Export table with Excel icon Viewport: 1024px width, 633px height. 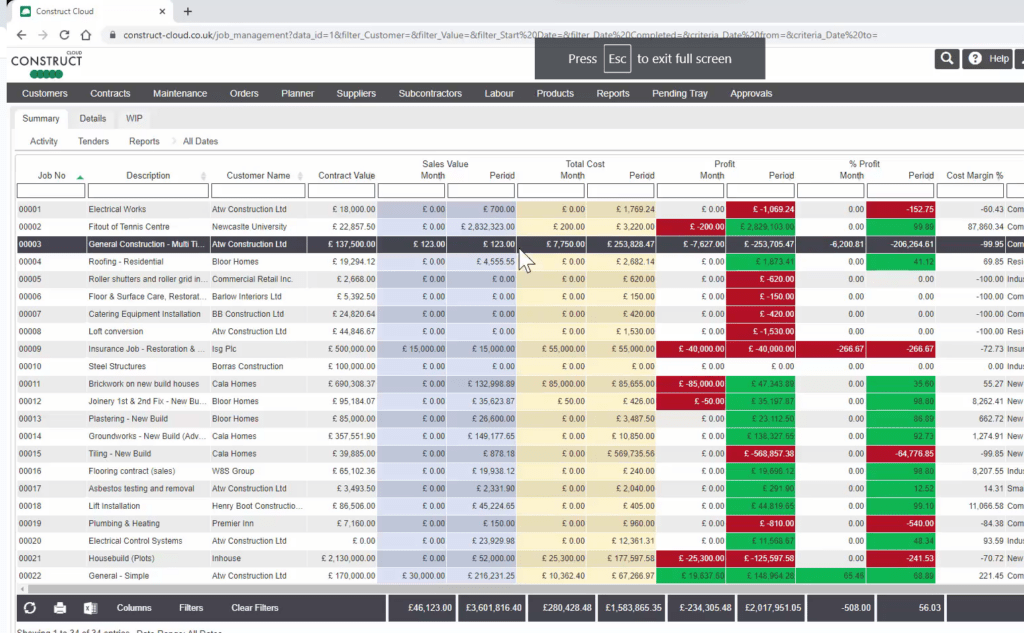click(90, 608)
